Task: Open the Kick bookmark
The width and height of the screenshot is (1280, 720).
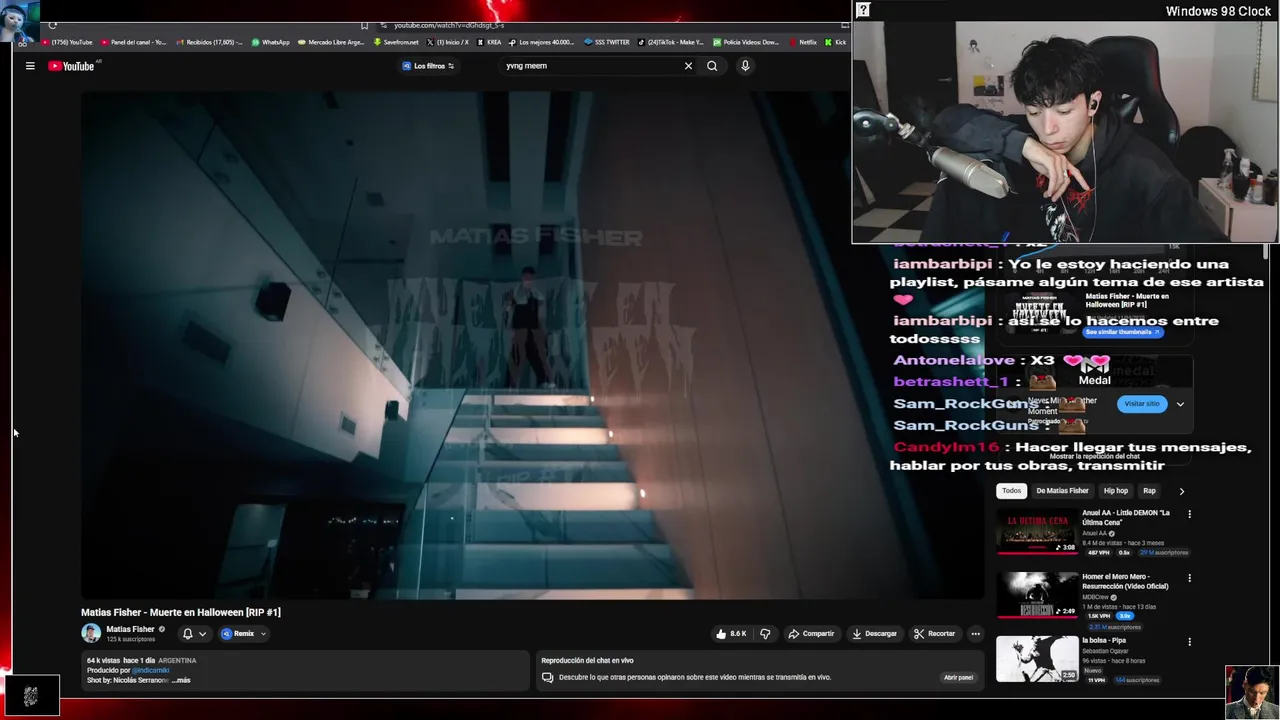Action: 836,42
